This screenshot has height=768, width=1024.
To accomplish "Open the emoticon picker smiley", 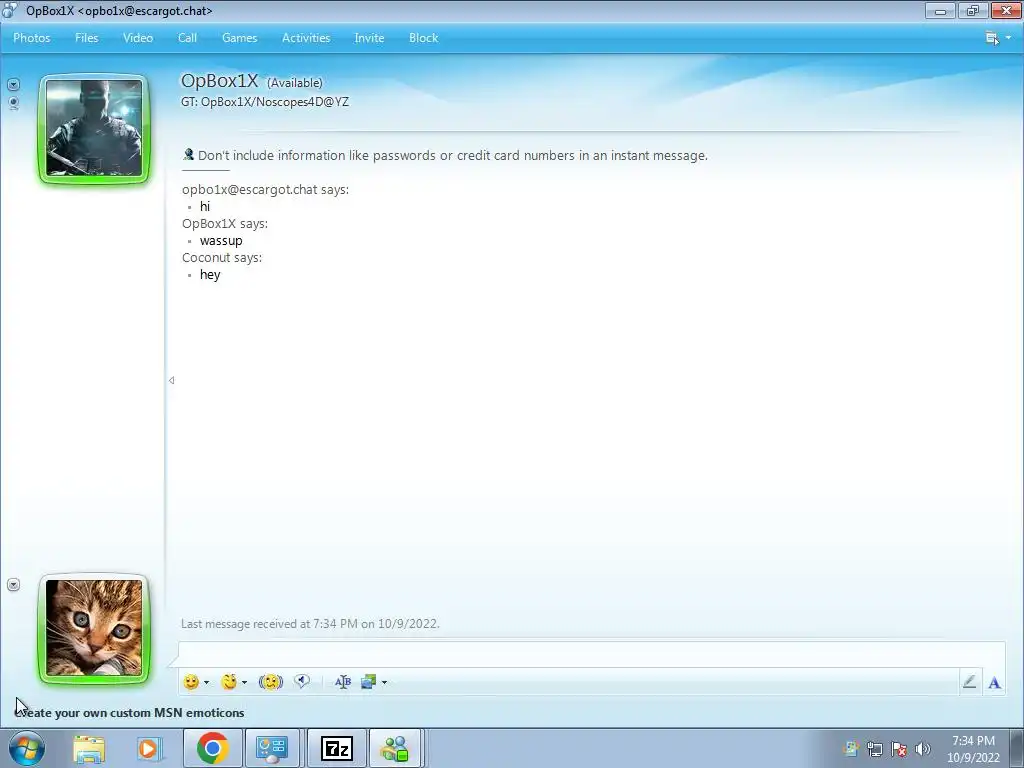I will click(191, 682).
